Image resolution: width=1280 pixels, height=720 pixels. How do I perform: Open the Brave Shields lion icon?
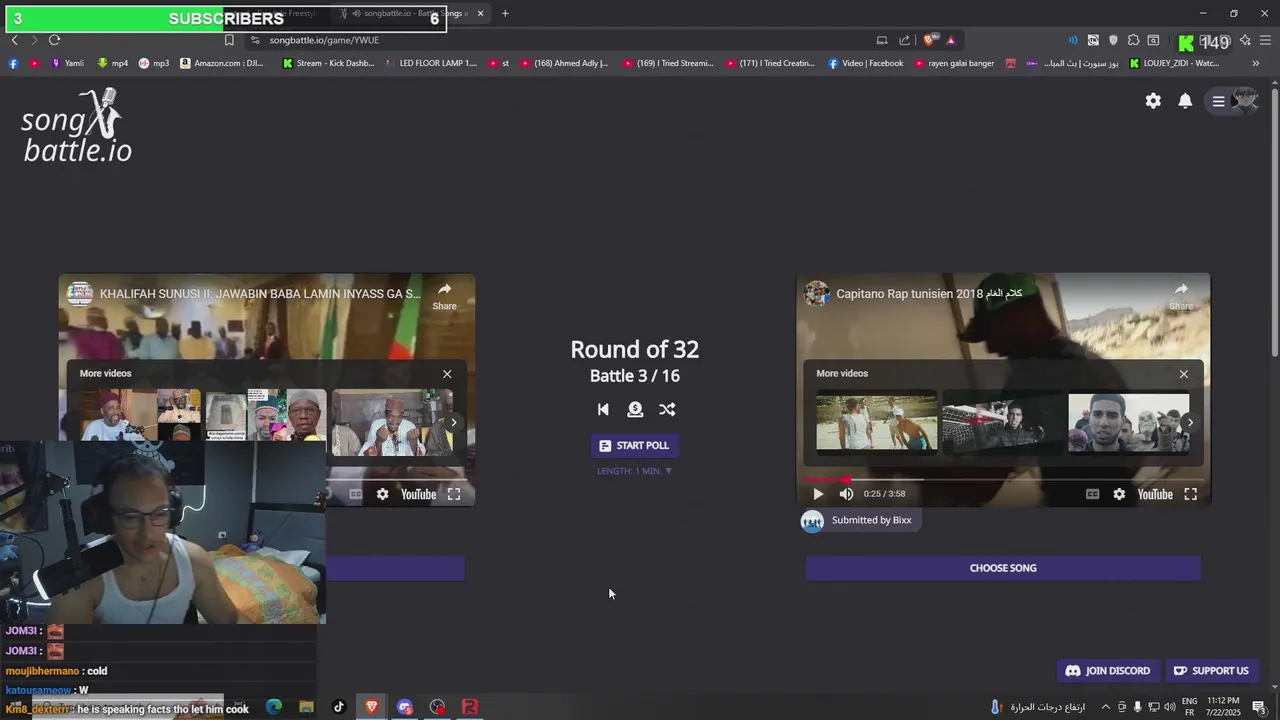coord(929,40)
